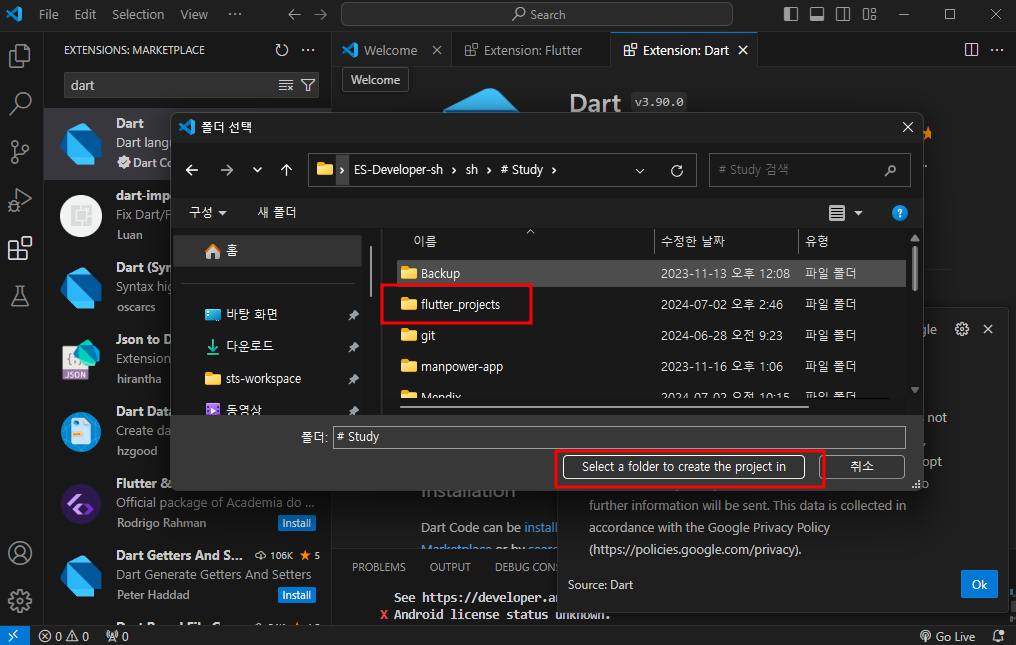Open view options dropdown arrow

click(x=859, y=213)
